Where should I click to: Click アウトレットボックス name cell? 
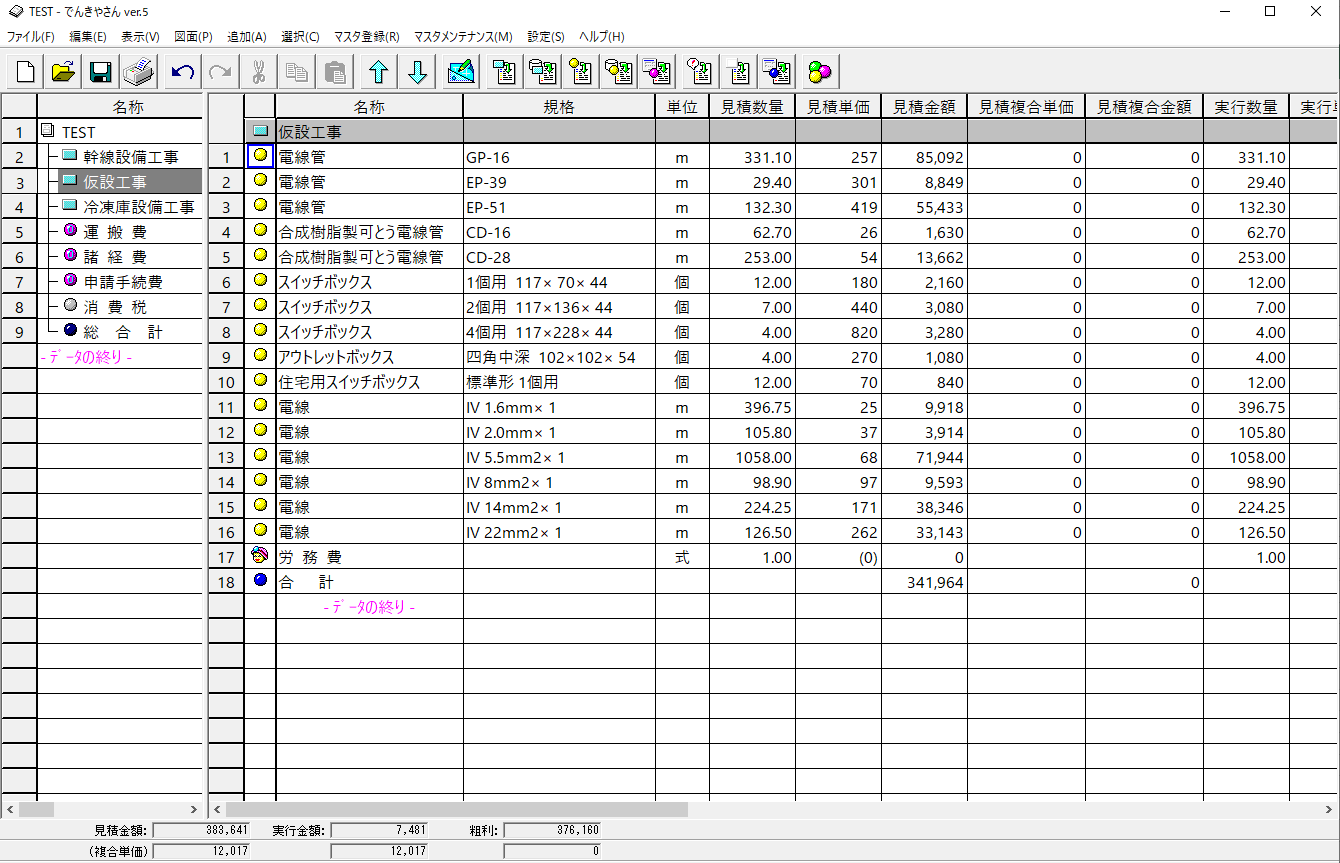(369, 357)
